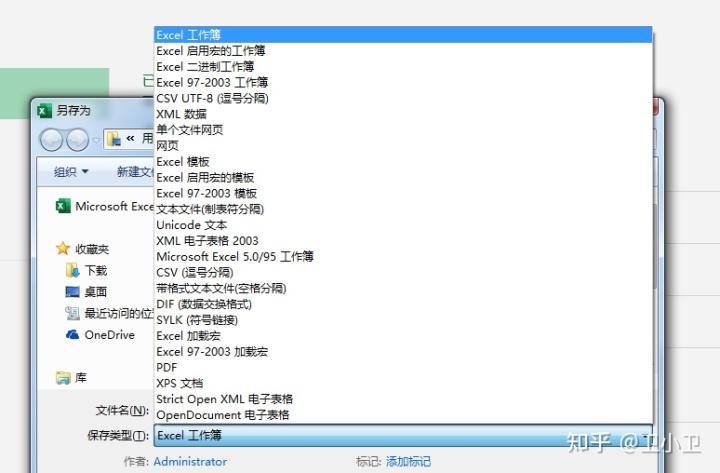This screenshot has width=720, height=473.
Task: Click the back navigation arrow
Action: [x=51, y=140]
